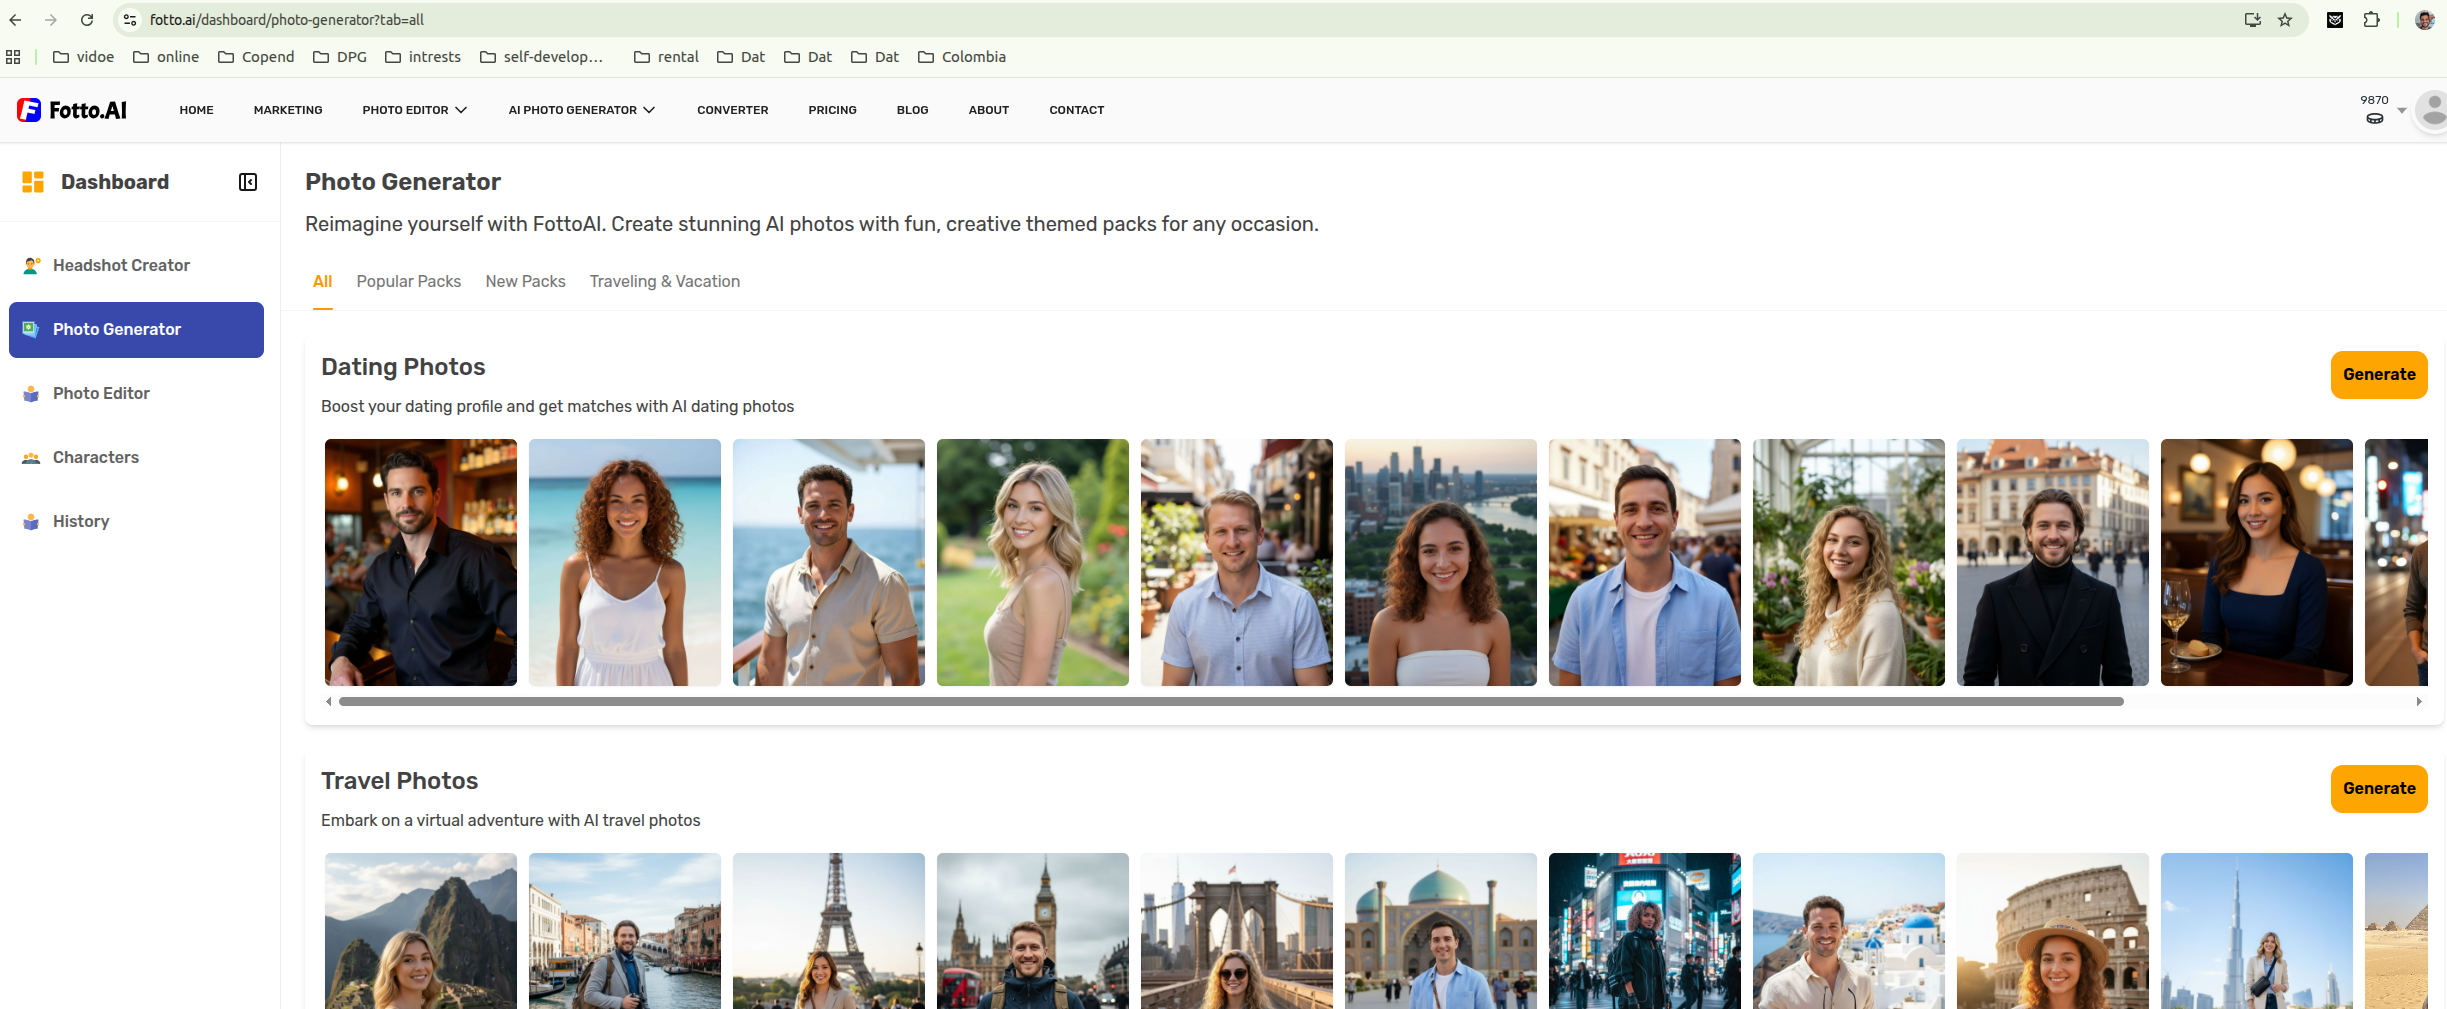Open the Eiffel Tower travel photo
The width and height of the screenshot is (2447, 1009).
click(x=829, y=931)
